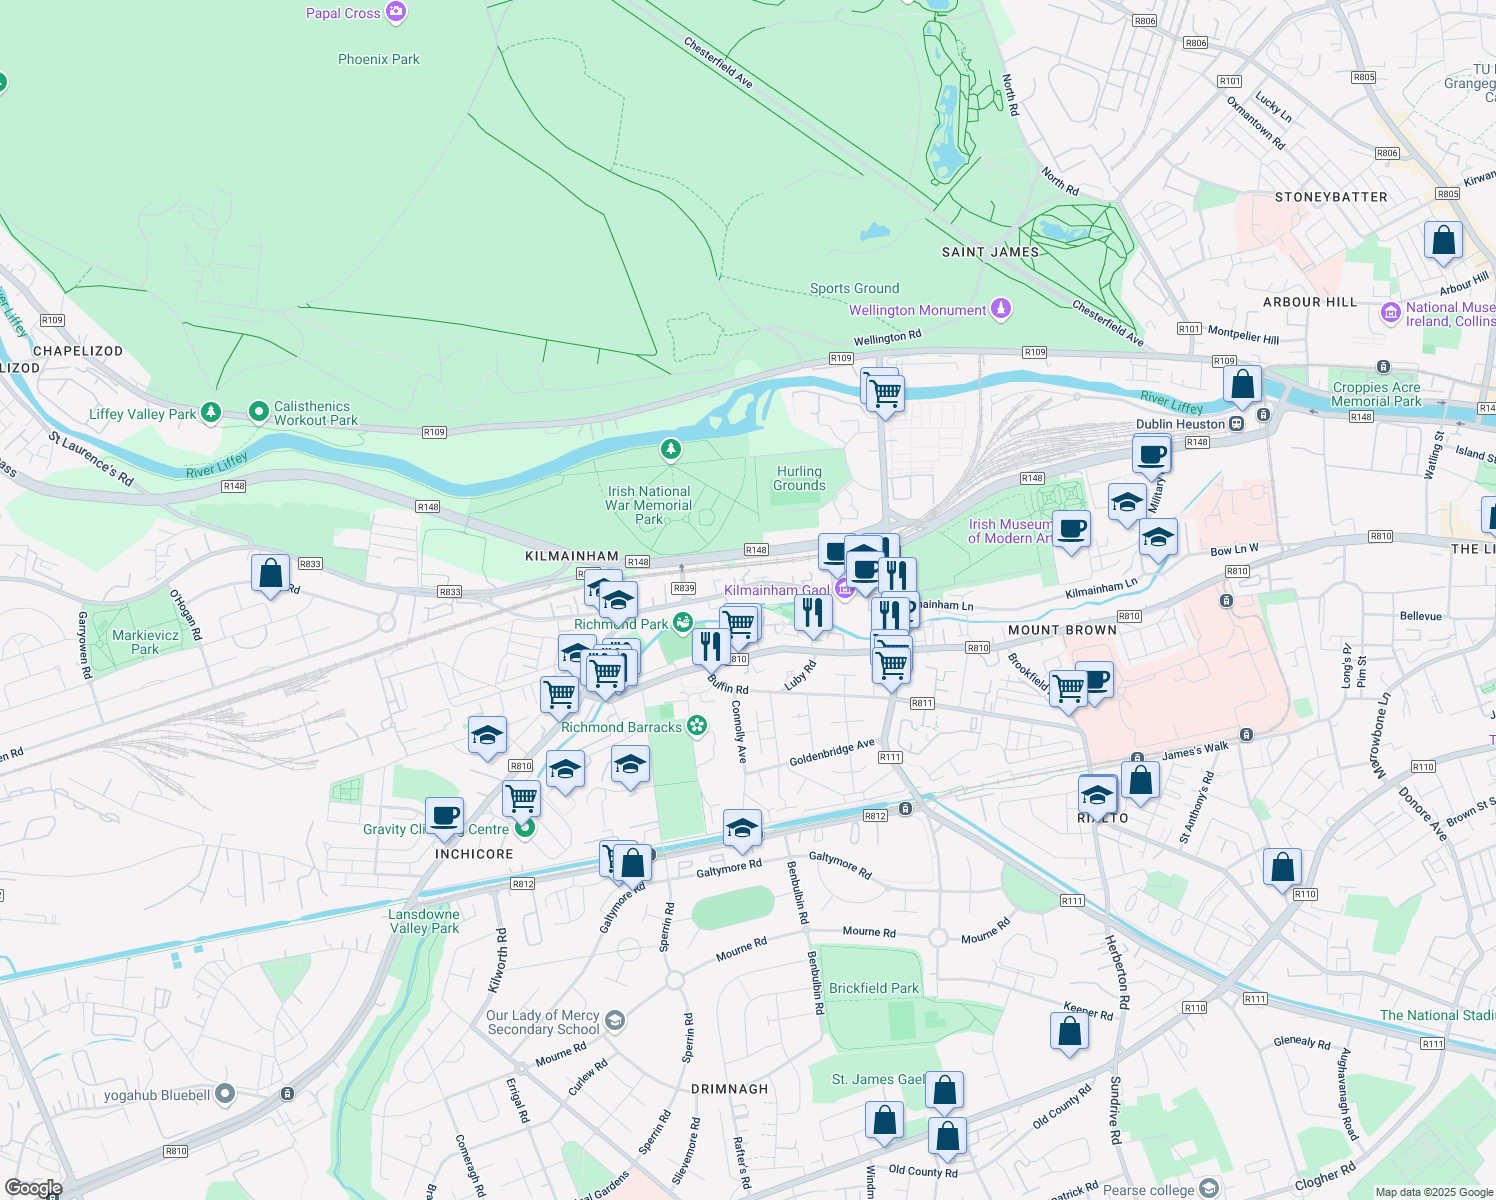Click the shopping bag marker near James's Walk
Screen dimensions: 1496x1200
click(x=1140, y=782)
